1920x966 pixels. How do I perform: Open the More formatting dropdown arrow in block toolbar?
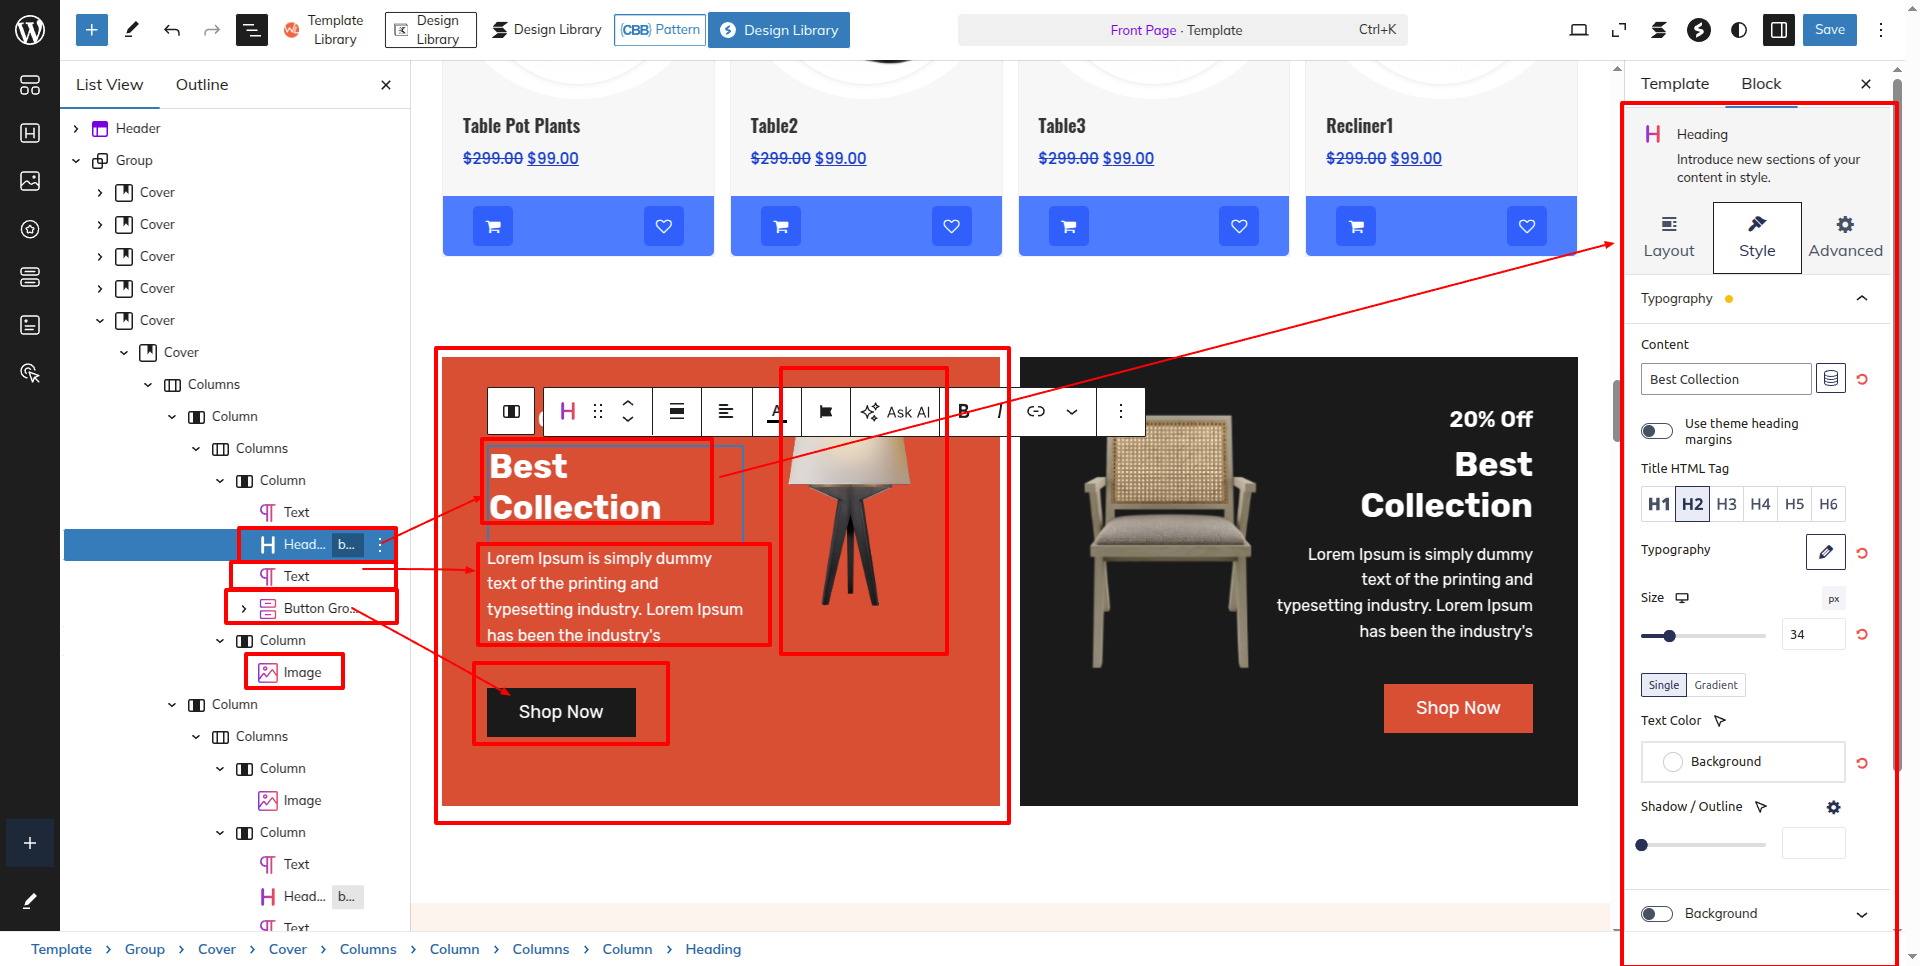[1072, 411]
